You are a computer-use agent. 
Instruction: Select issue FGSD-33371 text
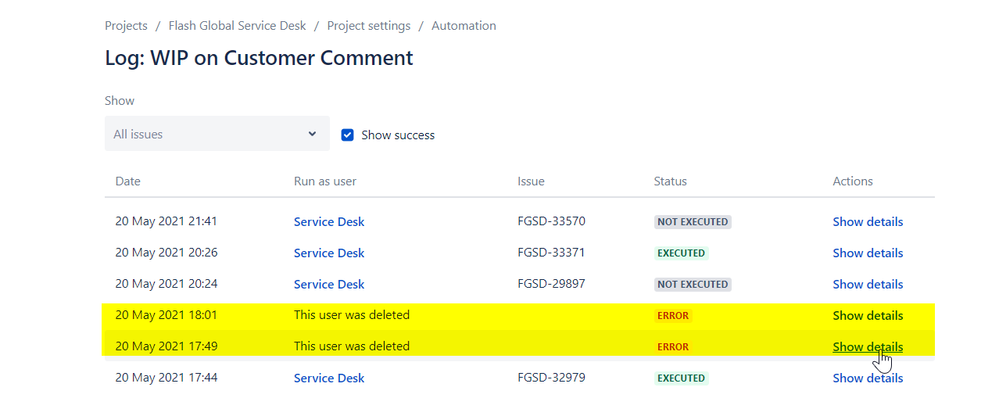click(x=551, y=253)
